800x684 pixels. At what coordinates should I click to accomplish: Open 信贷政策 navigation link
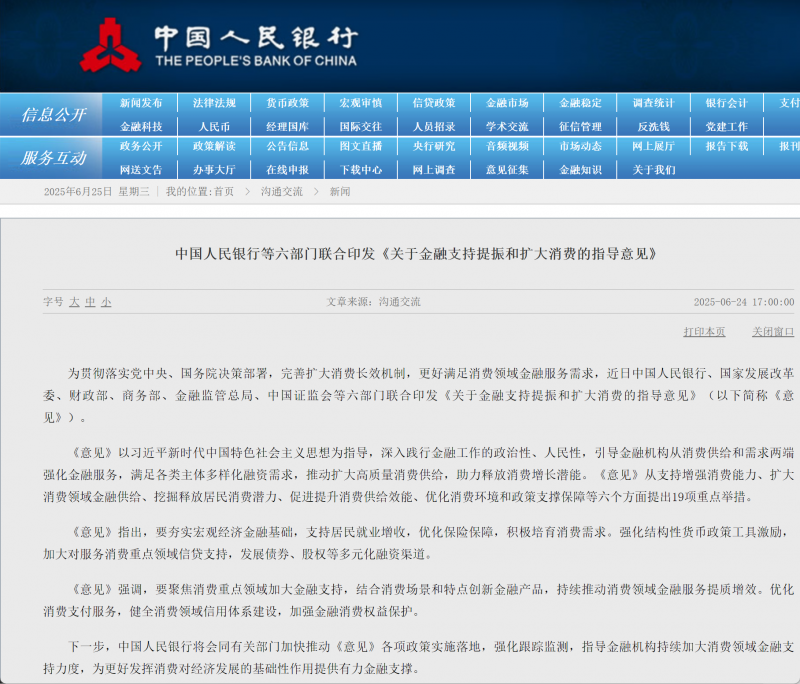click(x=434, y=103)
